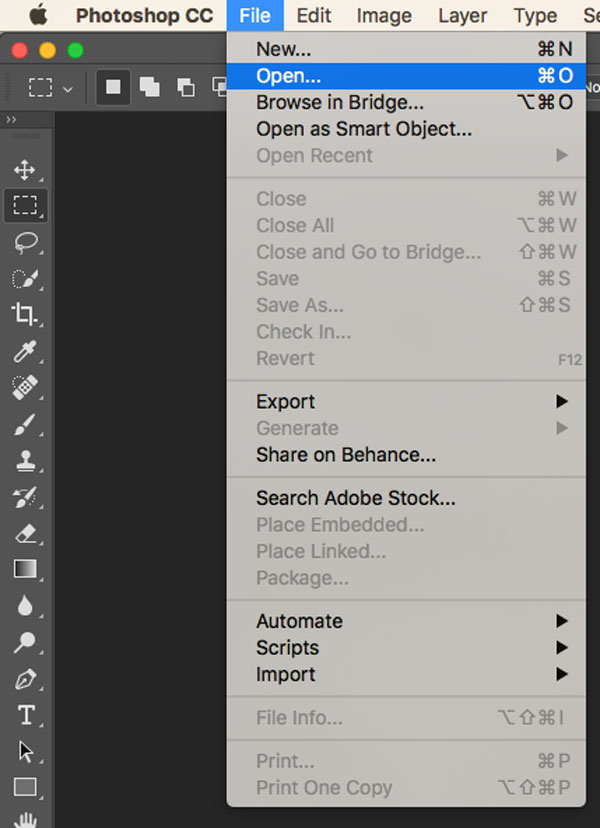Open the Apple menu
The height and width of the screenshot is (828, 600).
point(38,16)
